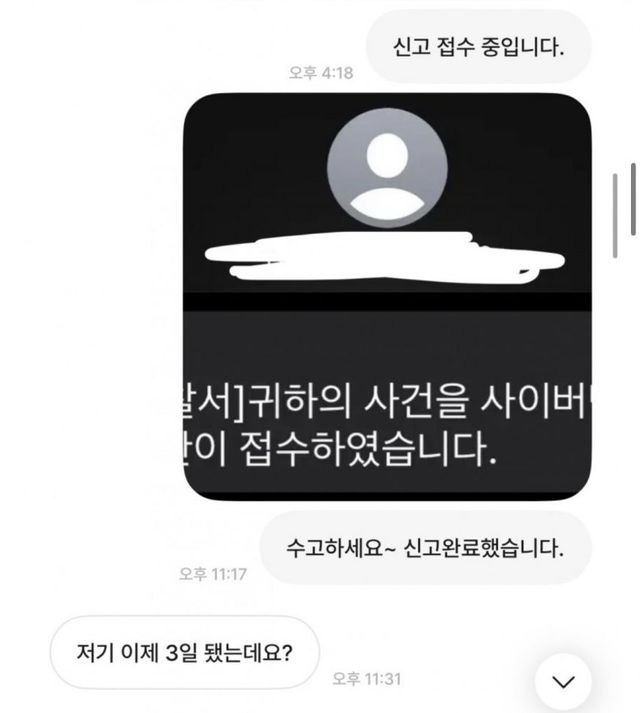Tap the '오후 11:31' timestamp
This screenshot has height=713, width=640.
(367, 679)
